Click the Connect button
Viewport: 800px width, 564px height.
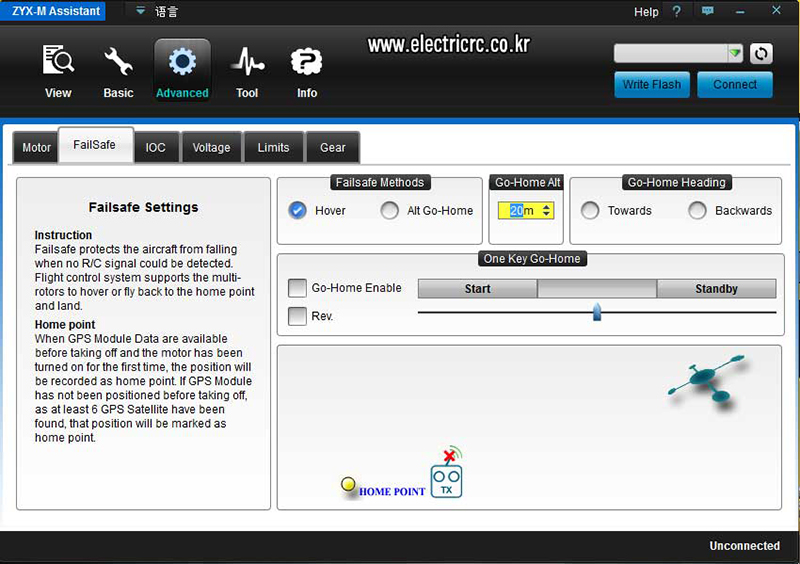(735, 85)
